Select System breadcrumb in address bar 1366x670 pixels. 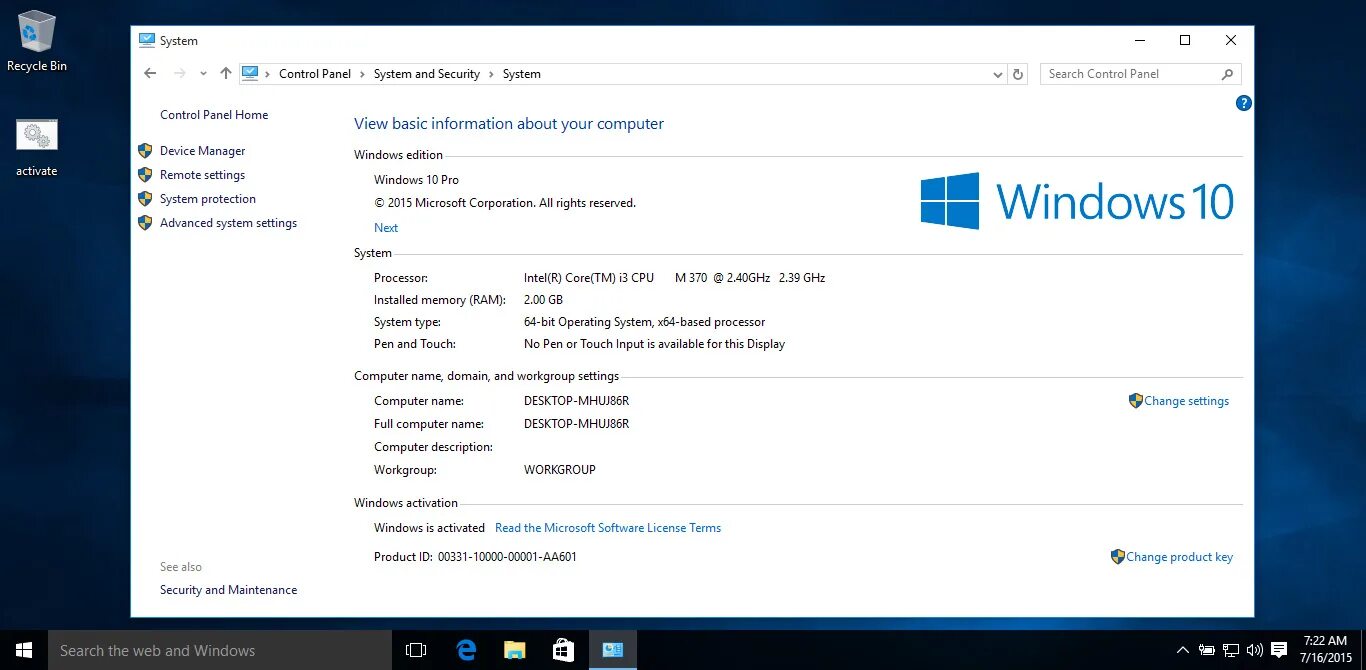[522, 74]
